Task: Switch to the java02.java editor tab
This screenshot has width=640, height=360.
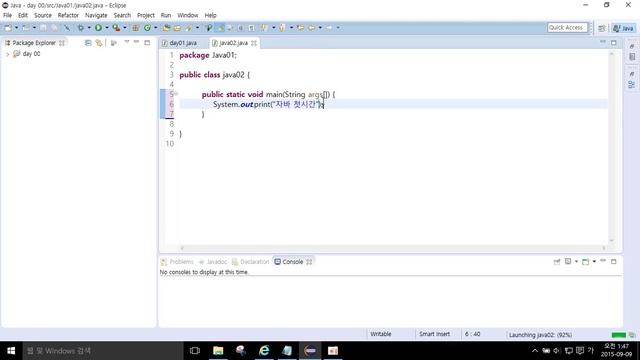Action: coord(233,43)
